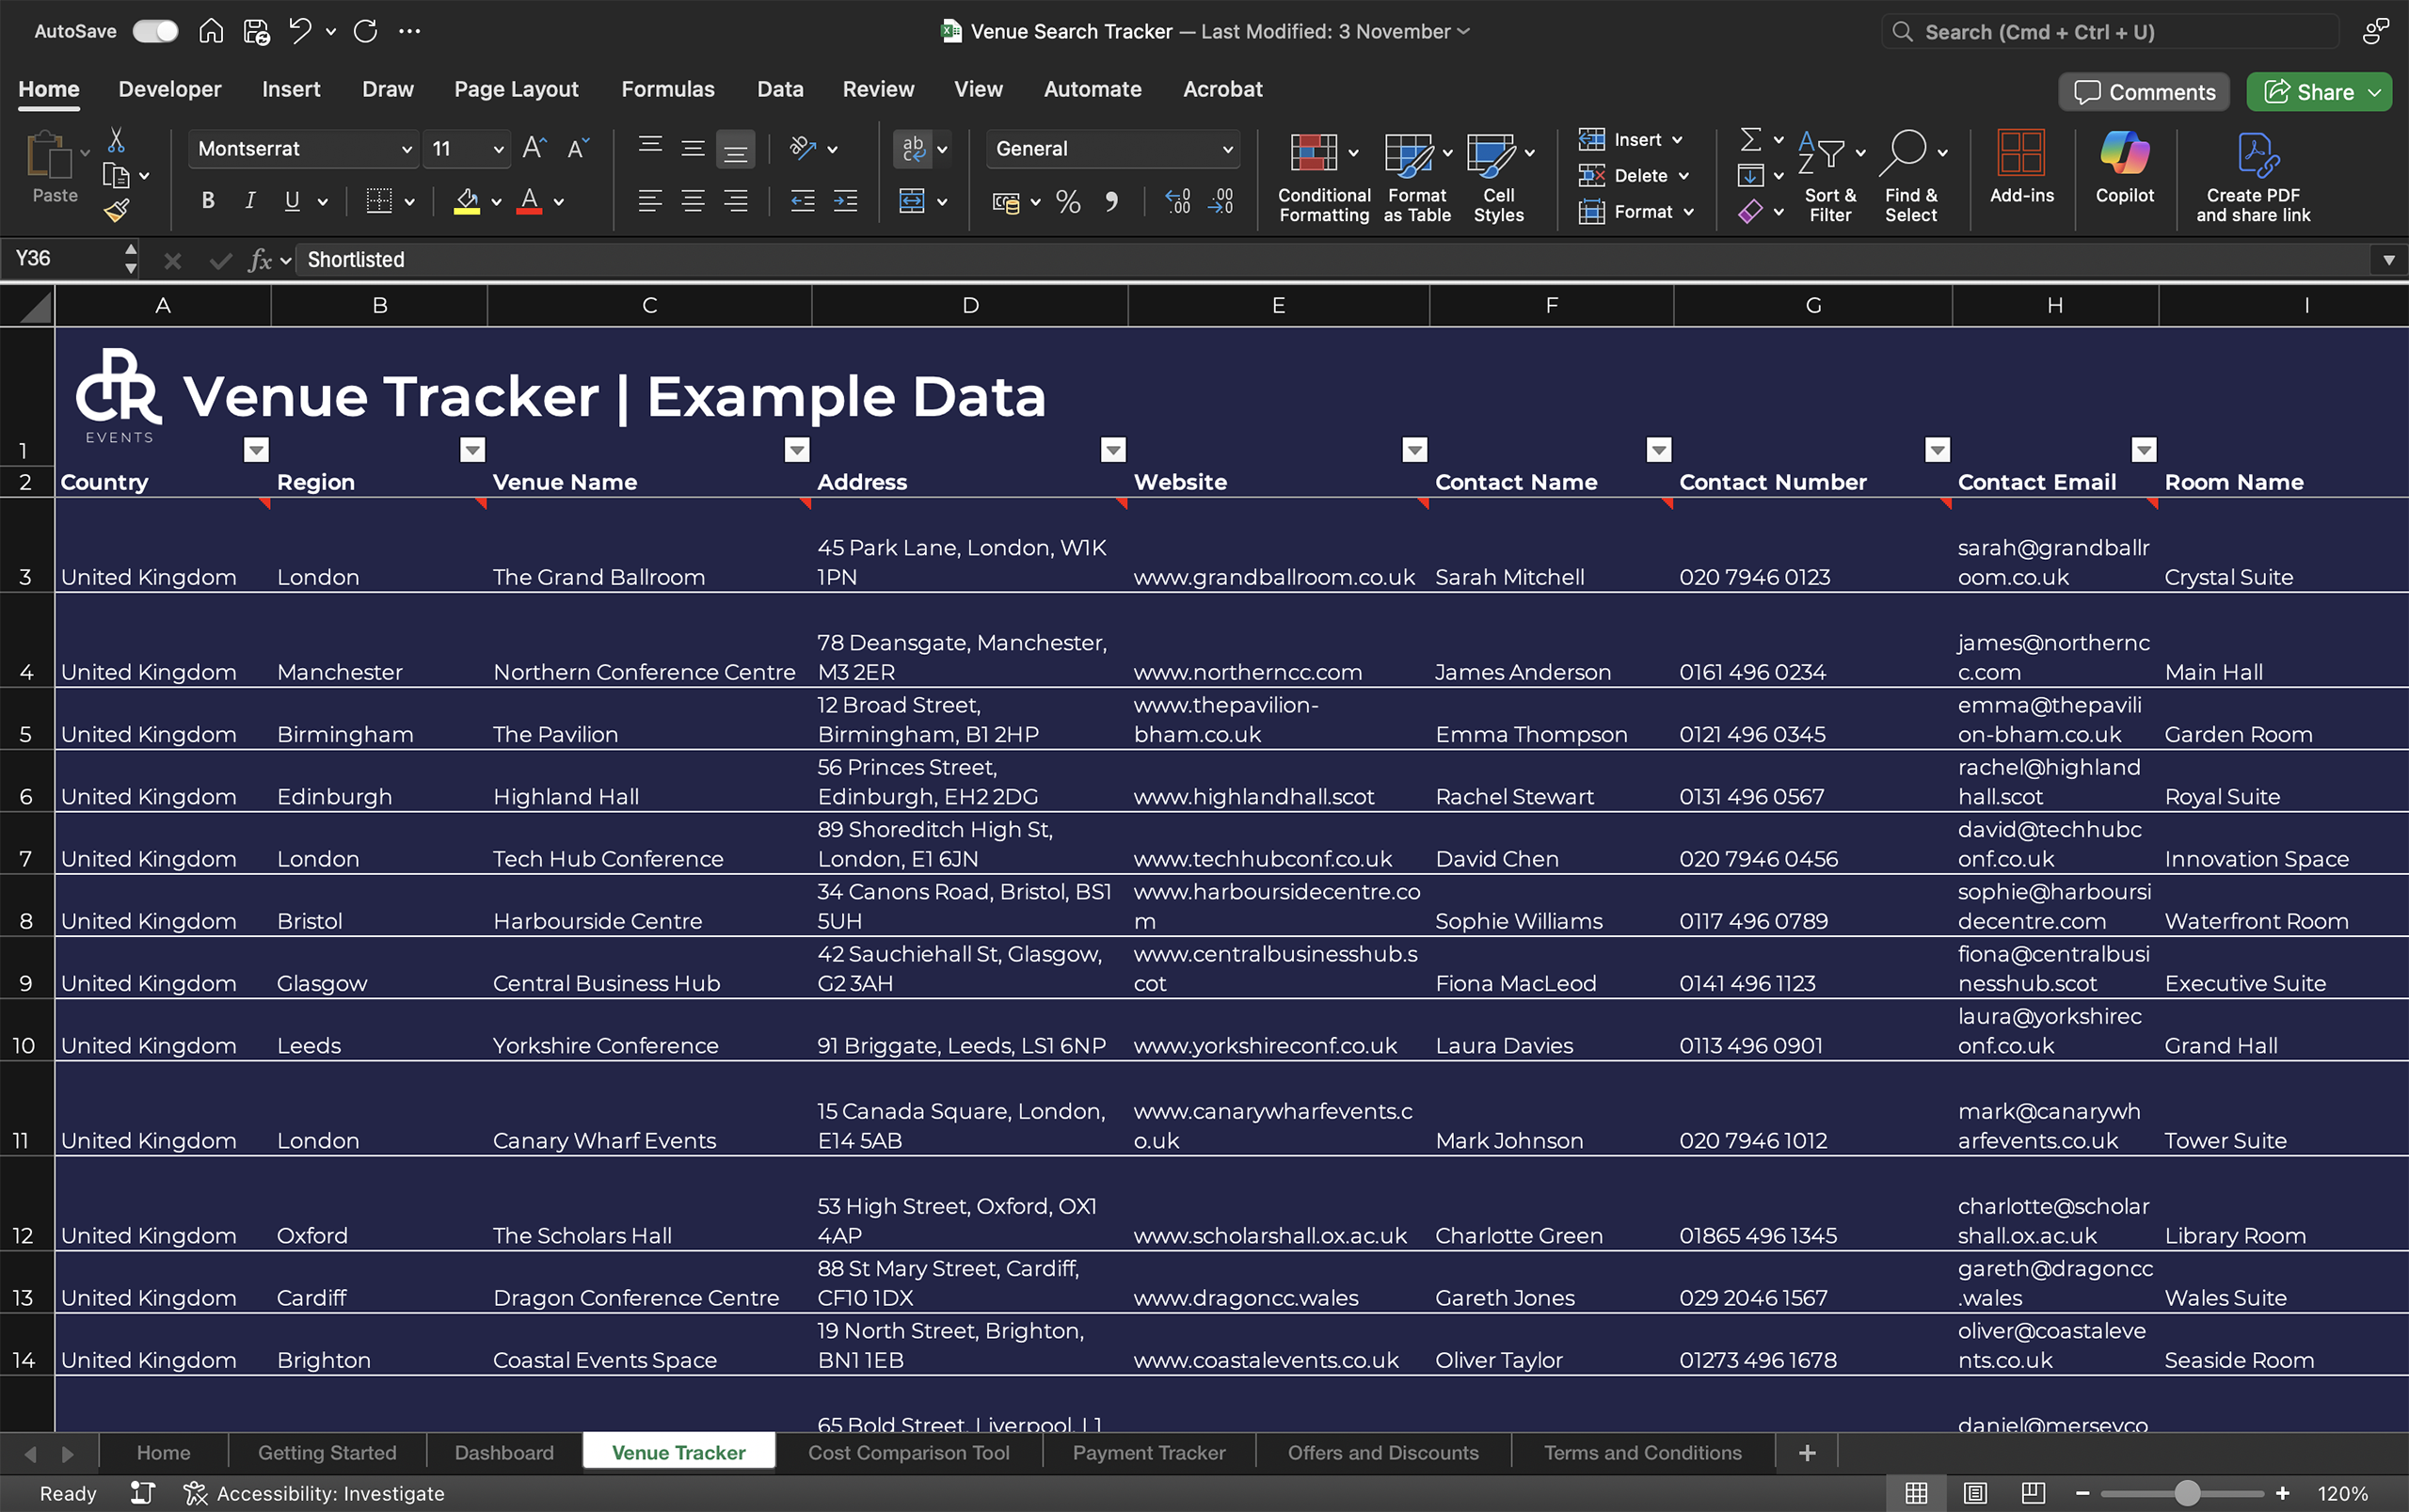Open the Montserrat font name dropdown
Viewport: 2409px width, 1512px height.
406,149
